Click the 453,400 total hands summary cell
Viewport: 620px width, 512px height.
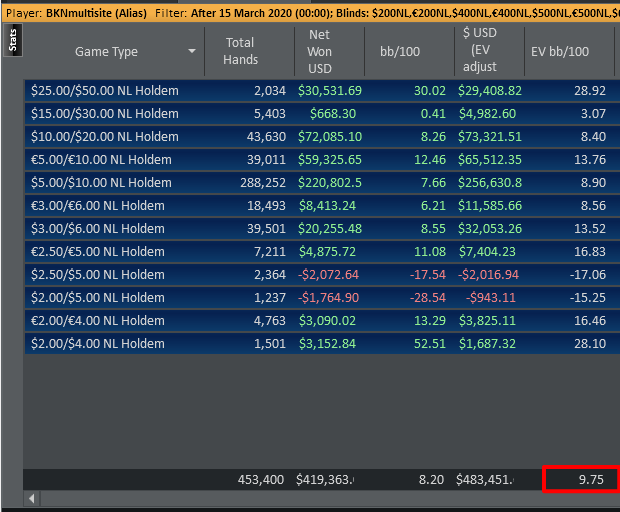click(x=261, y=480)
